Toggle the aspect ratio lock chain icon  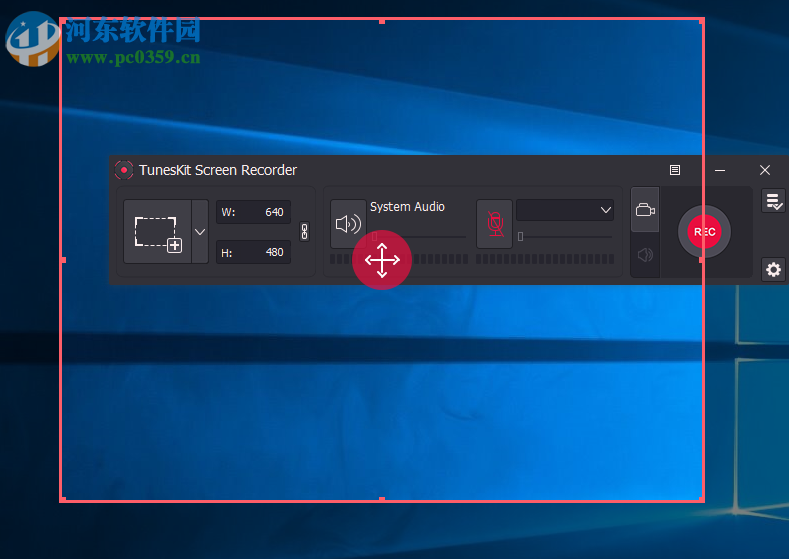tap(304, 231)
